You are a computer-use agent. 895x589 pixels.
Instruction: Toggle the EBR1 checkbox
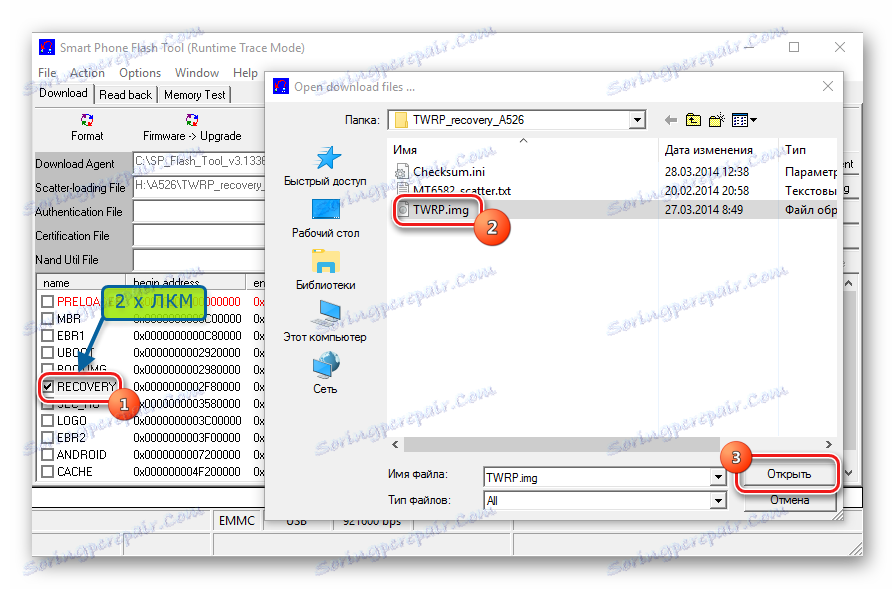[x=47, y=336]
